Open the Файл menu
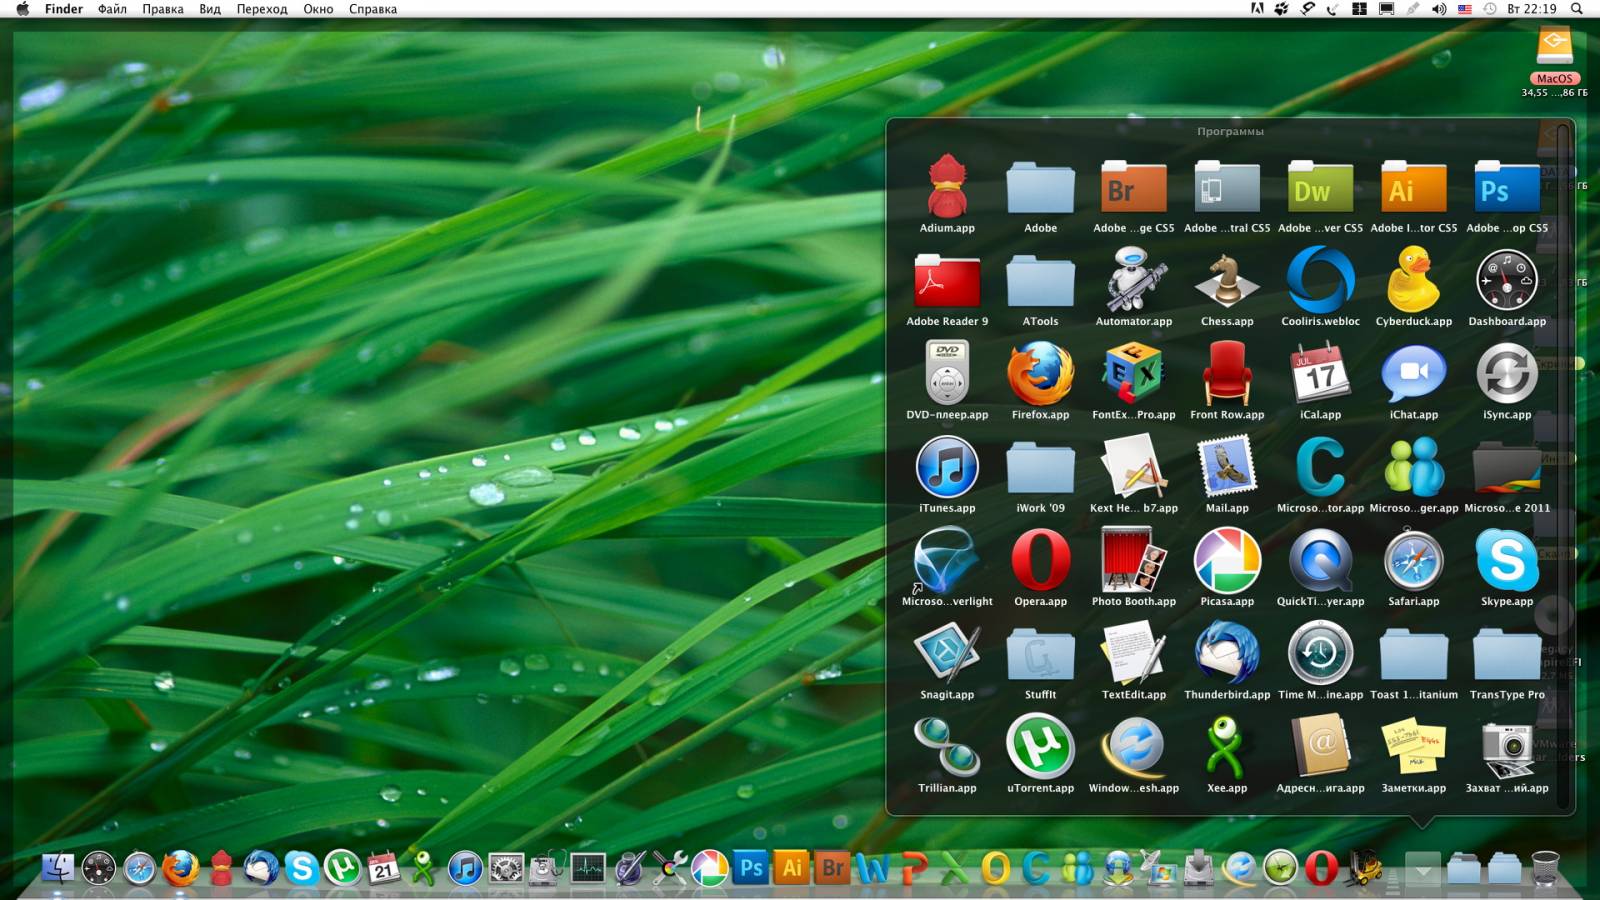The height and width of the screenshot is (900, 1600). (x=112, y=9)
